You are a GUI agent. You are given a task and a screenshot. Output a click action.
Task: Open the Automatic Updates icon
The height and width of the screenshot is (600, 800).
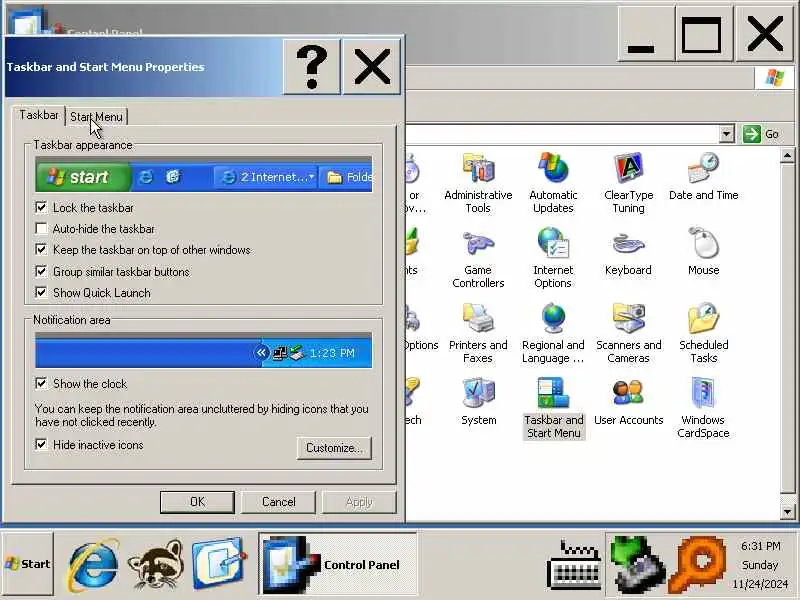click(553, 183)
